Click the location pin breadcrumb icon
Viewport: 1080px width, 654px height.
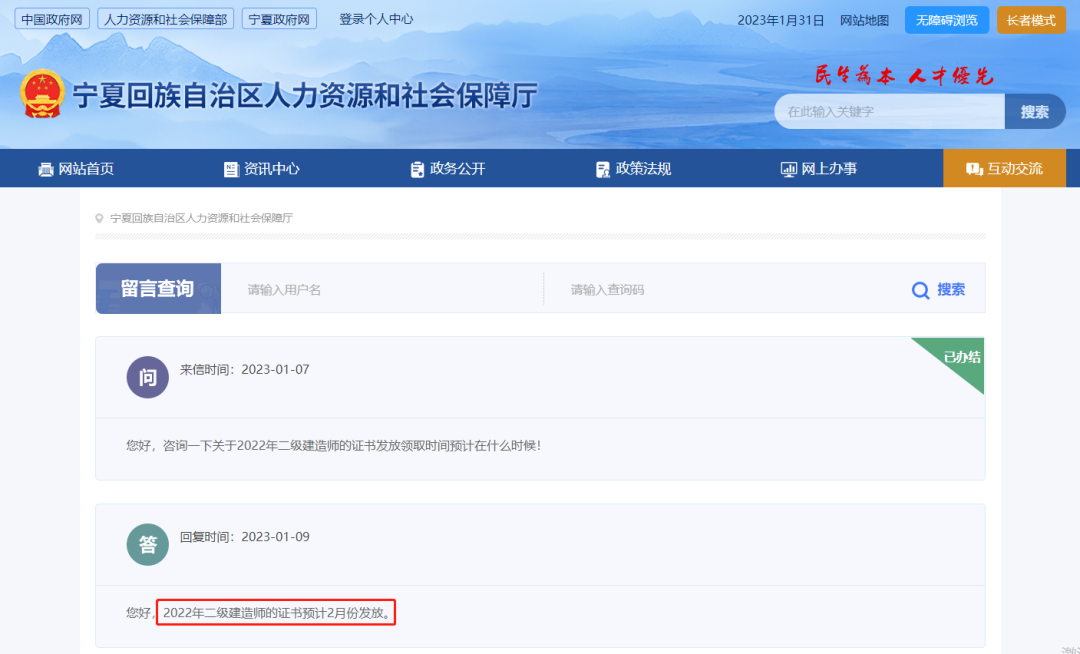99,218
